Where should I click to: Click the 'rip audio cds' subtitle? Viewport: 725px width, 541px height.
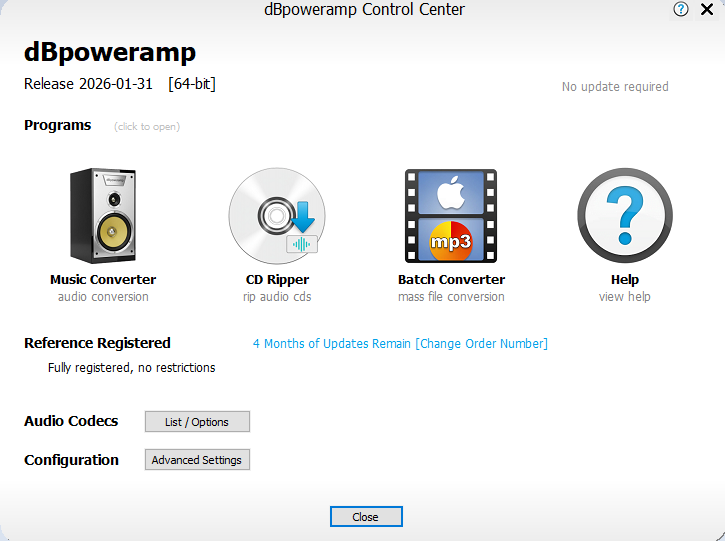(277, 297)
